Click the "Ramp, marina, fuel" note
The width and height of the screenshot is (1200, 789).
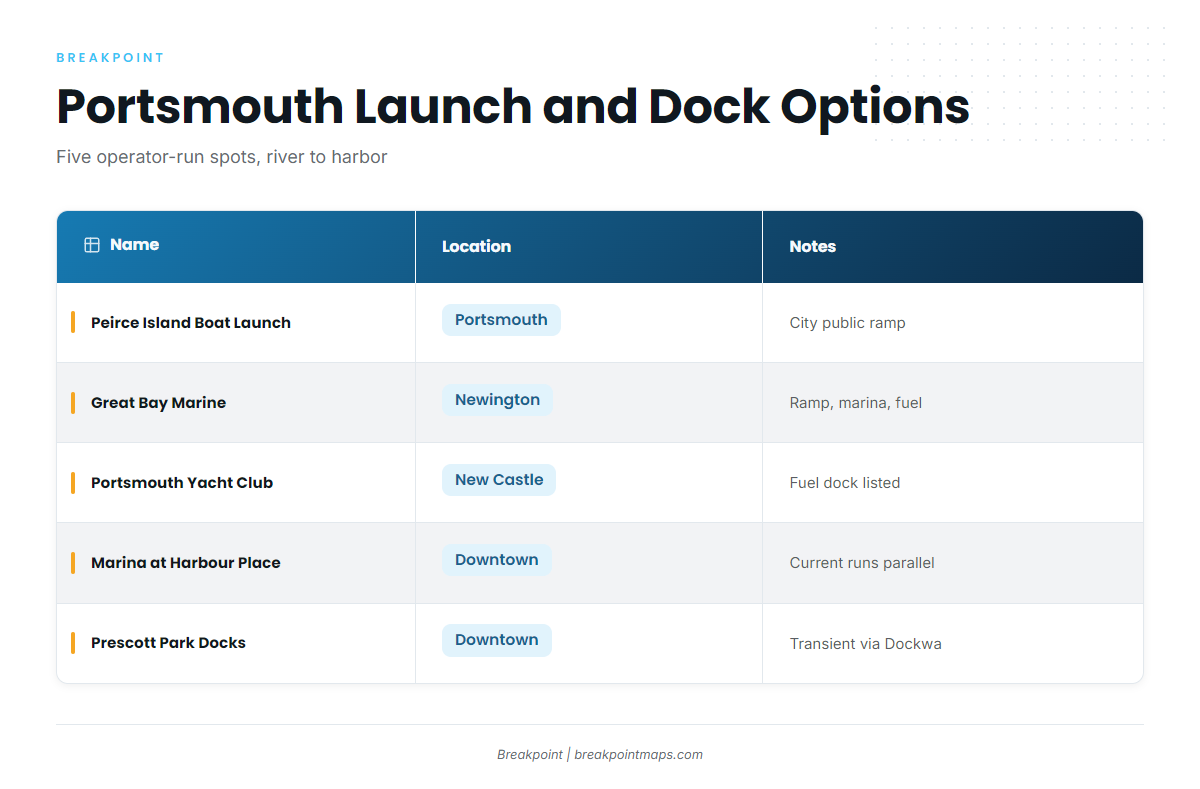[856, 403]
